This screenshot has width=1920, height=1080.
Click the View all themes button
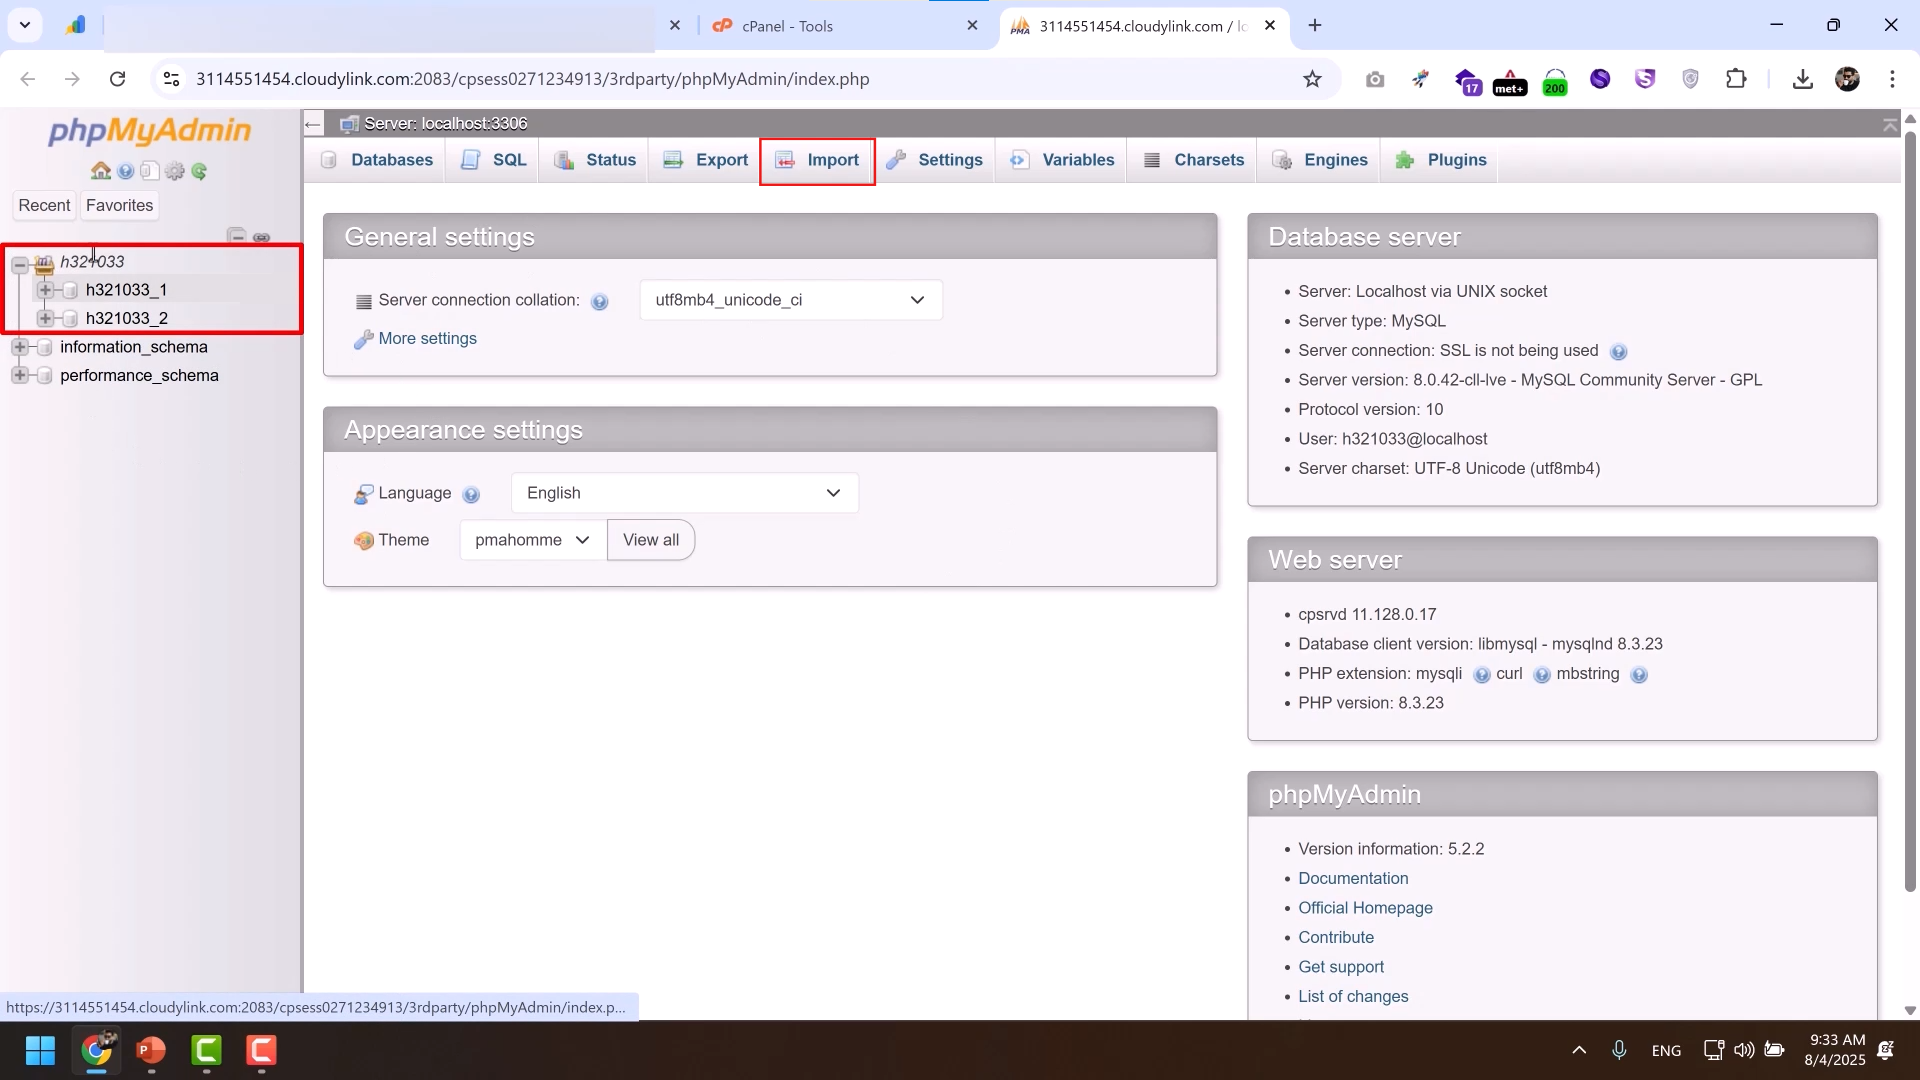click(651, 540)
